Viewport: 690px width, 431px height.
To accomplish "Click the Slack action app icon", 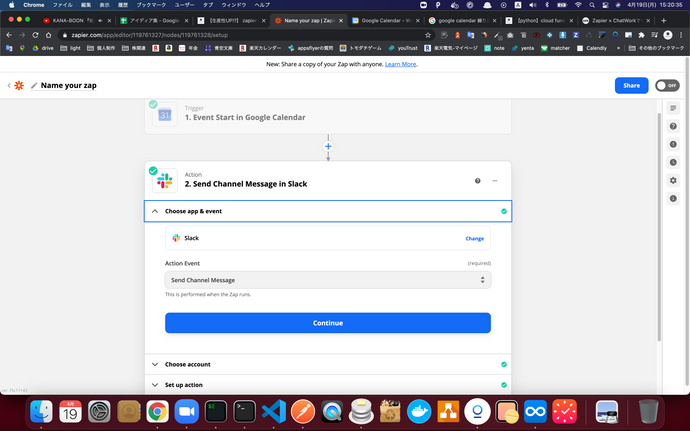I will coord(165,181).
